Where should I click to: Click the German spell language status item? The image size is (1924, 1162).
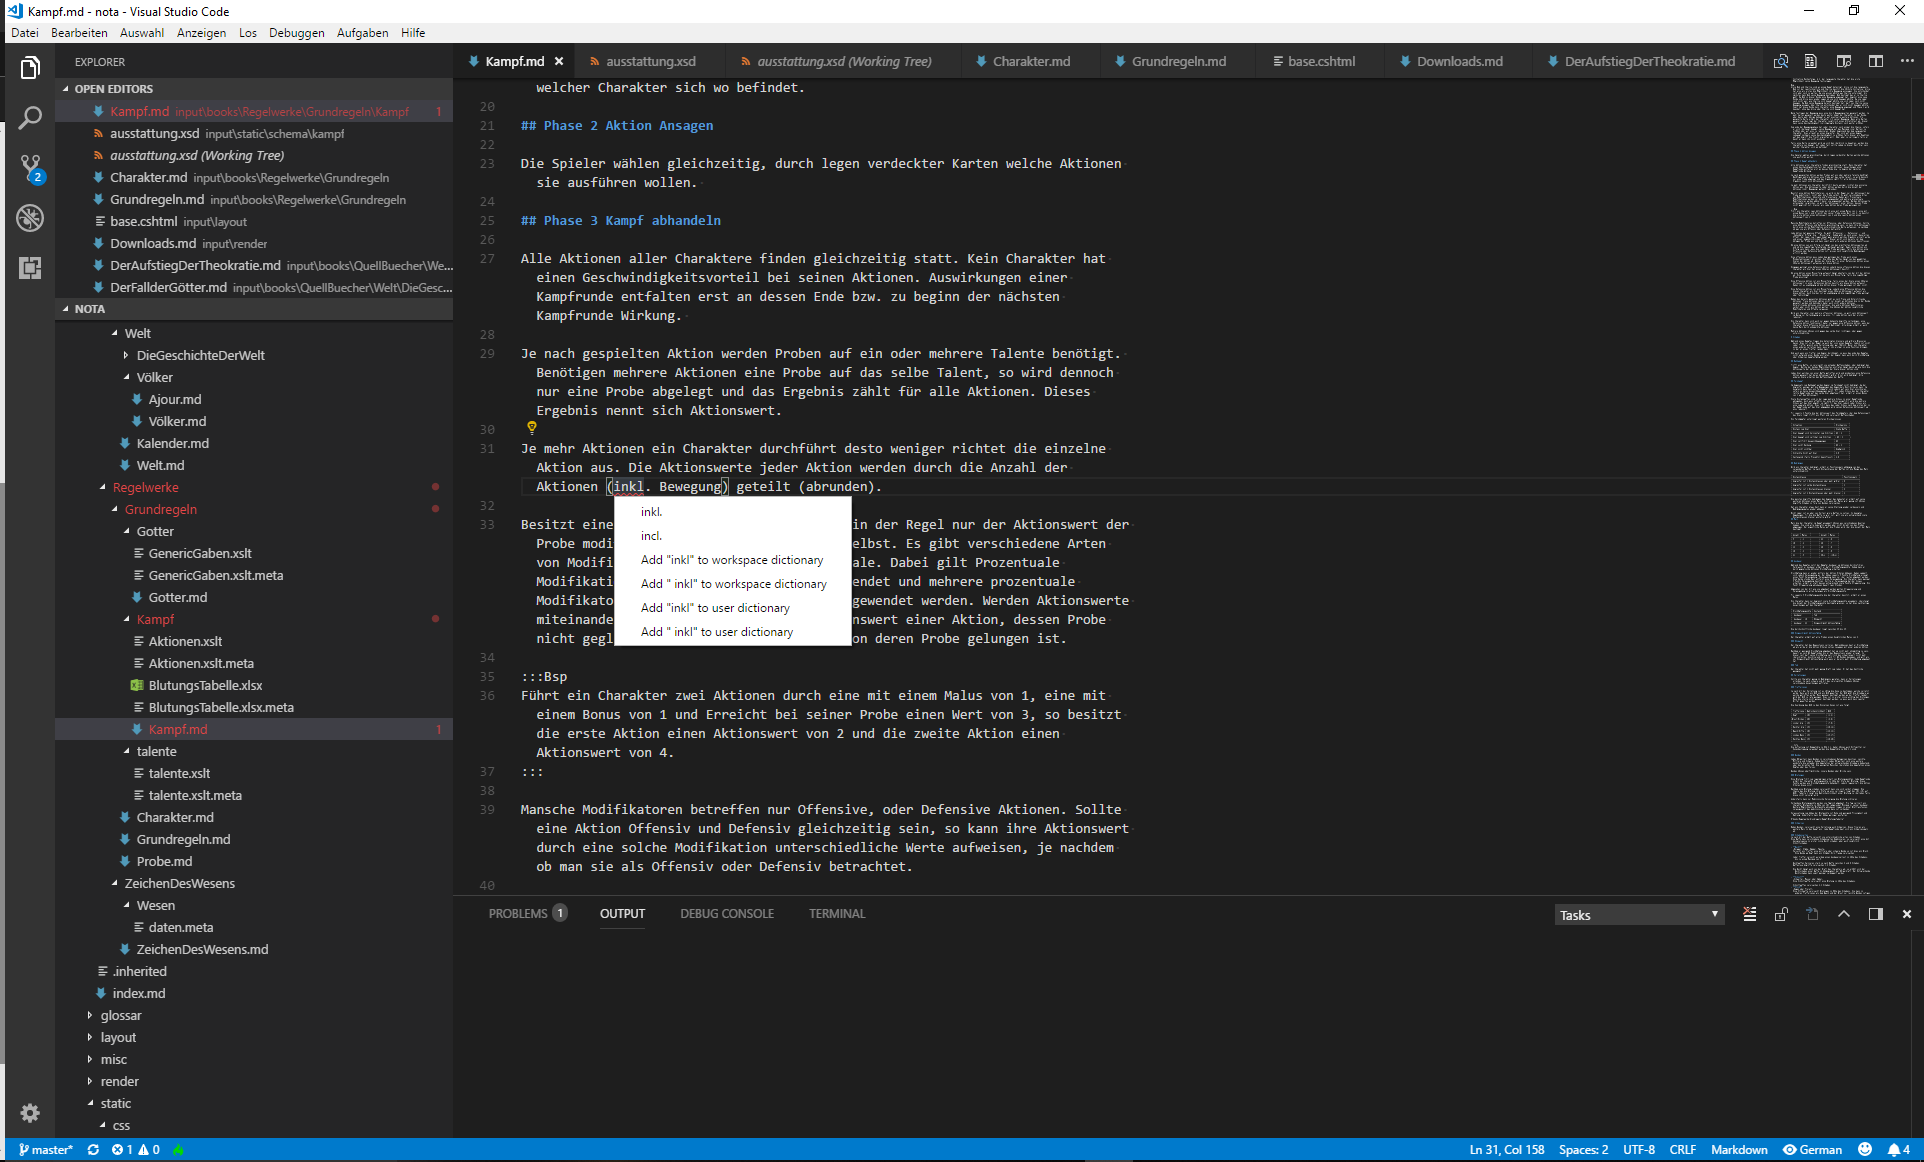click(x=1812, y=1150)
